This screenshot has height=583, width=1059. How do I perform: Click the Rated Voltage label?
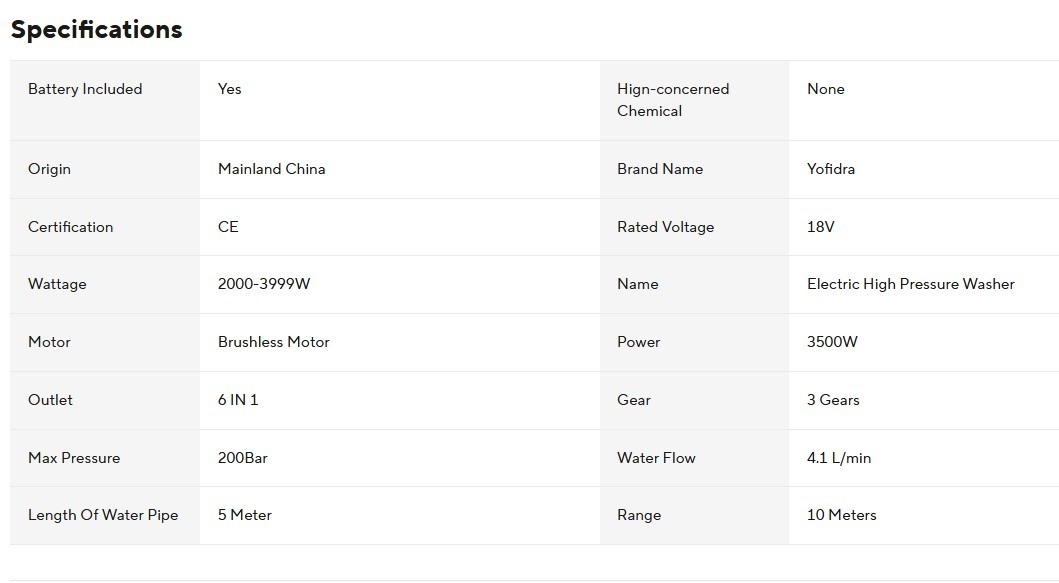pyautogui.click(x=665, y=227)
